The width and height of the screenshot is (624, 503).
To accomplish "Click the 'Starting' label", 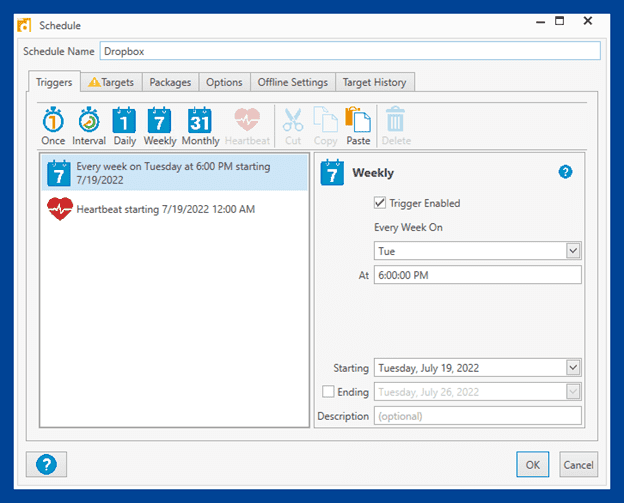I will point(351,368).
